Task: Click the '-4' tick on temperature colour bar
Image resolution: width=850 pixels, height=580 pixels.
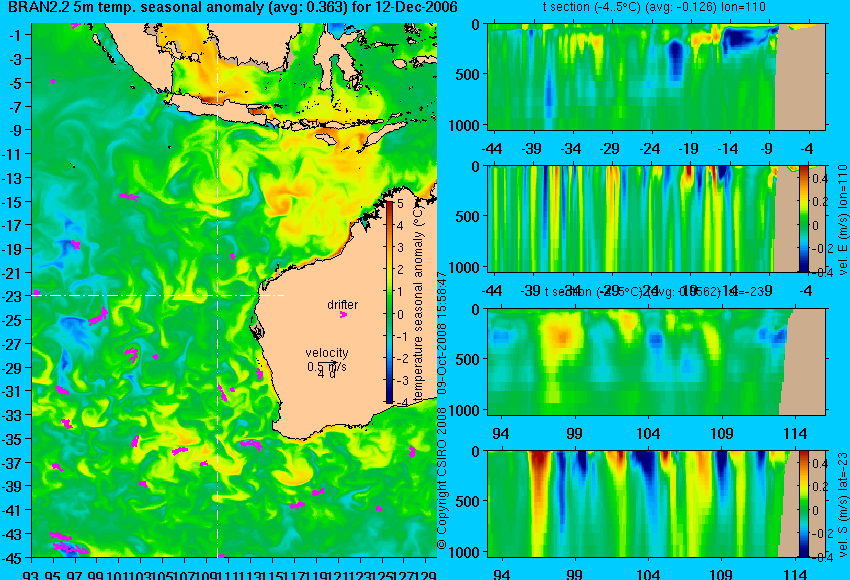Action: 401,403
